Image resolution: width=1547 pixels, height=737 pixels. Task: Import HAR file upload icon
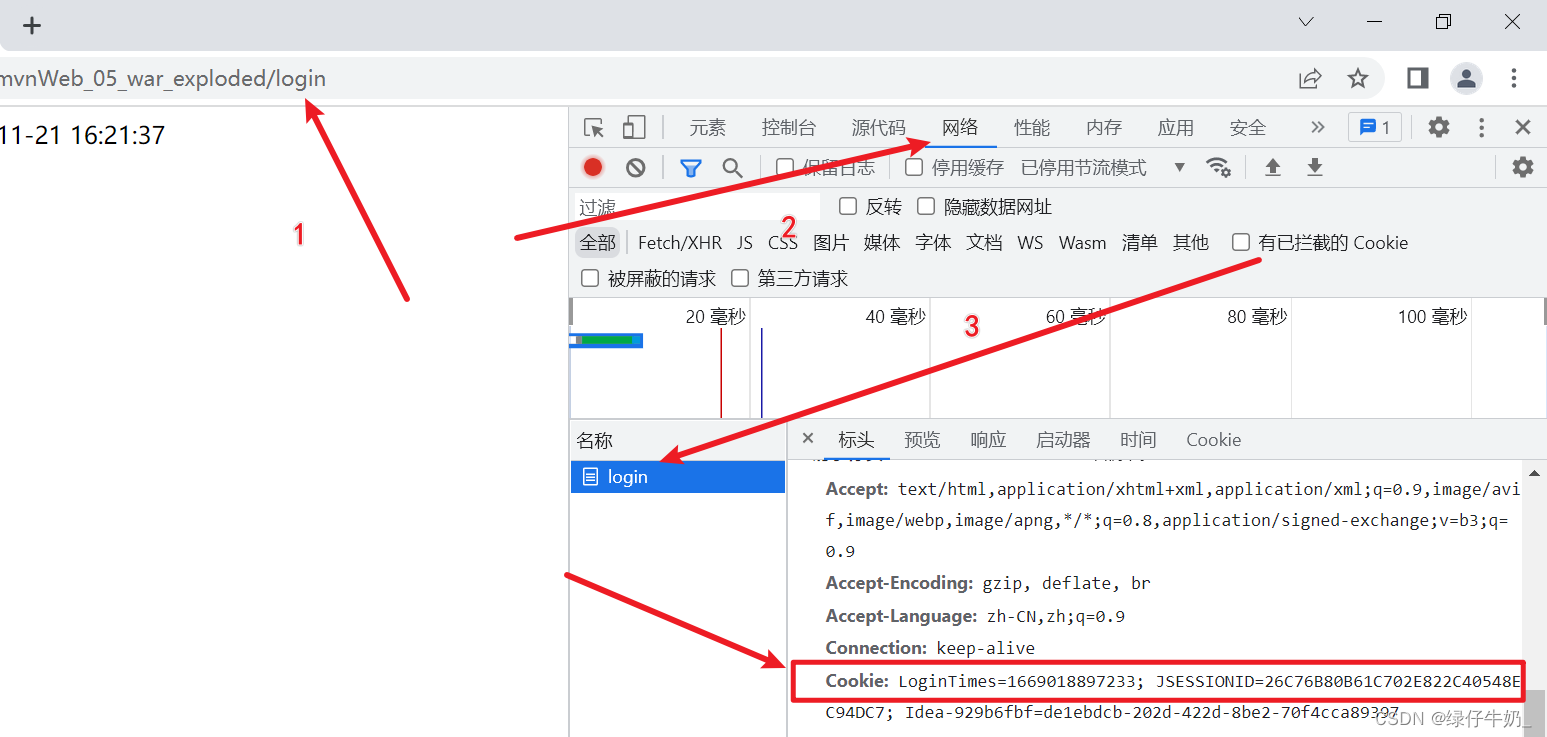pyautogui.click(x=1272, y=167)
